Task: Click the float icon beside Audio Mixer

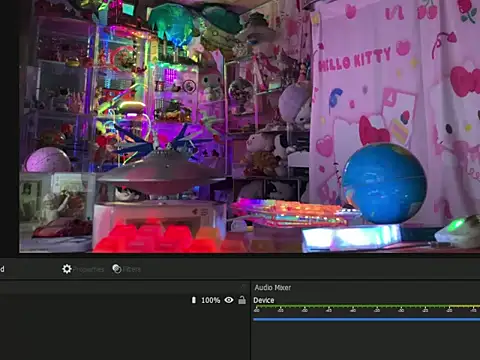Action: point(244,287)
